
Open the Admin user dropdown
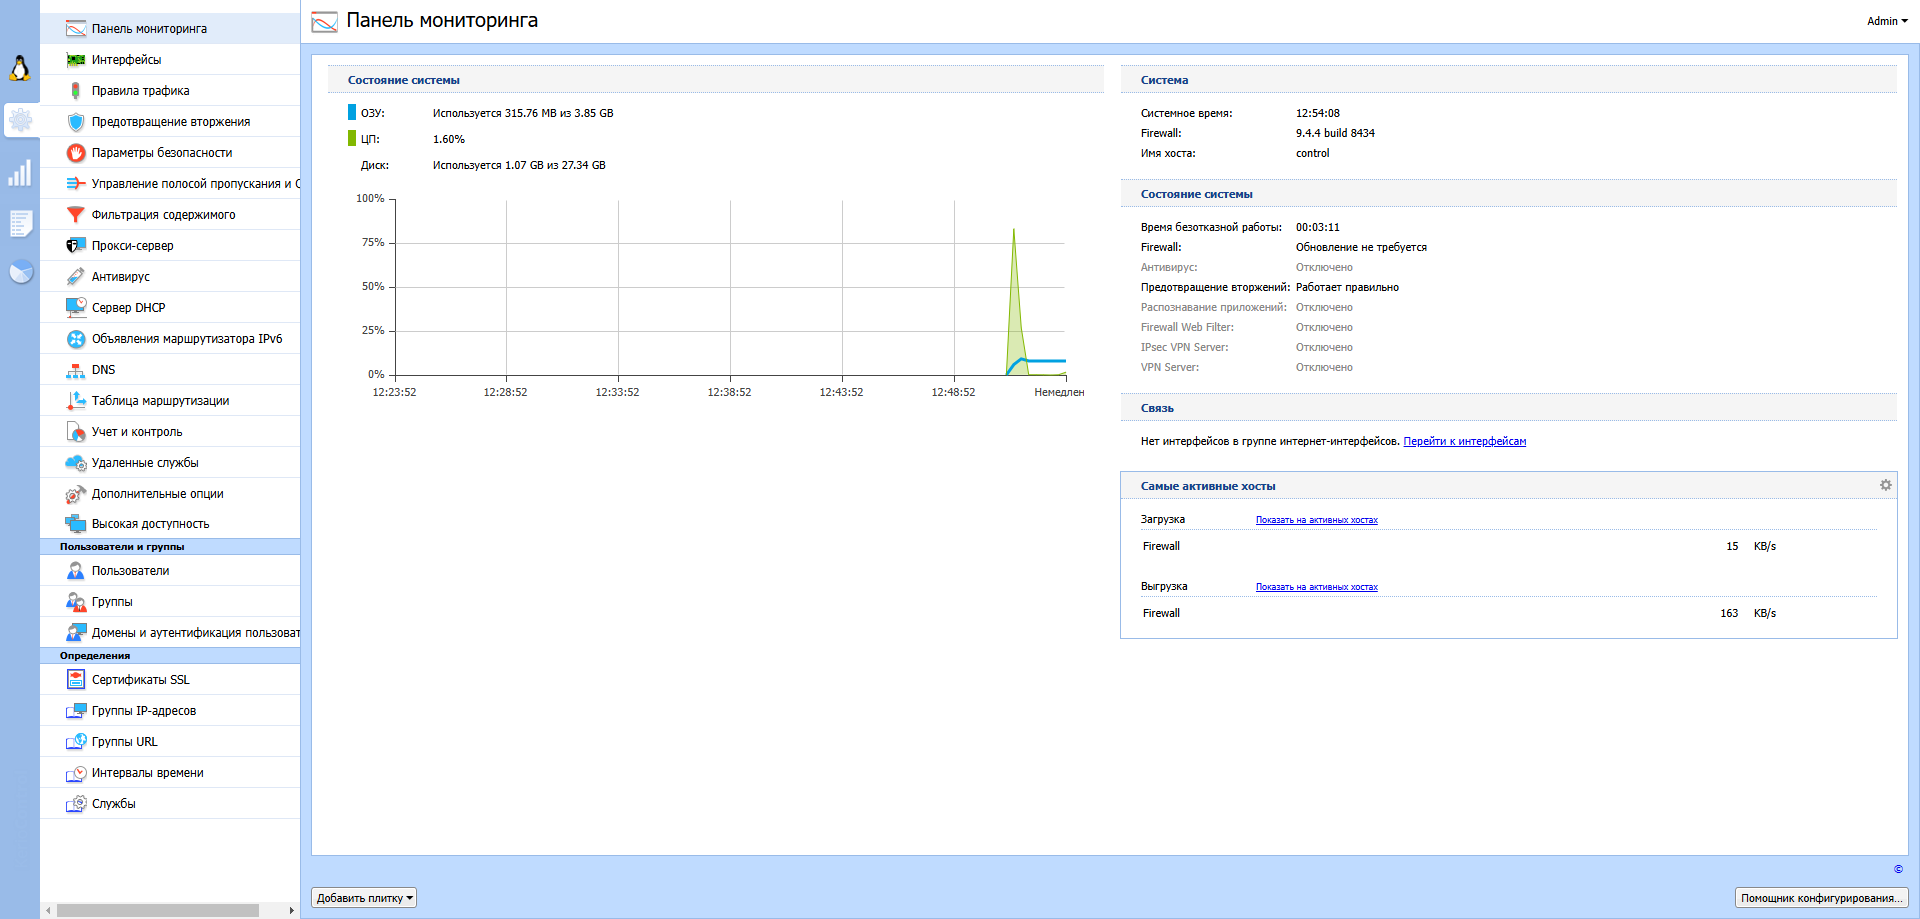1886,21
